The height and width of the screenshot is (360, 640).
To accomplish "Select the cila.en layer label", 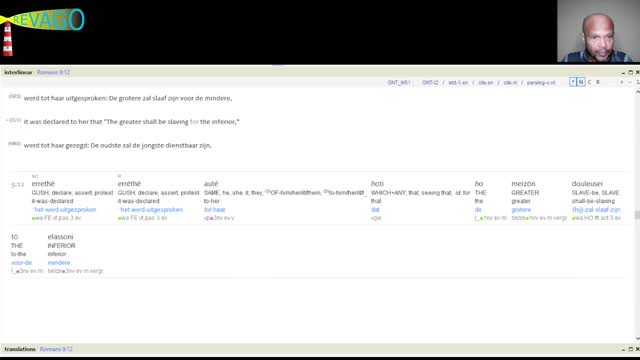I will (485, 82).
